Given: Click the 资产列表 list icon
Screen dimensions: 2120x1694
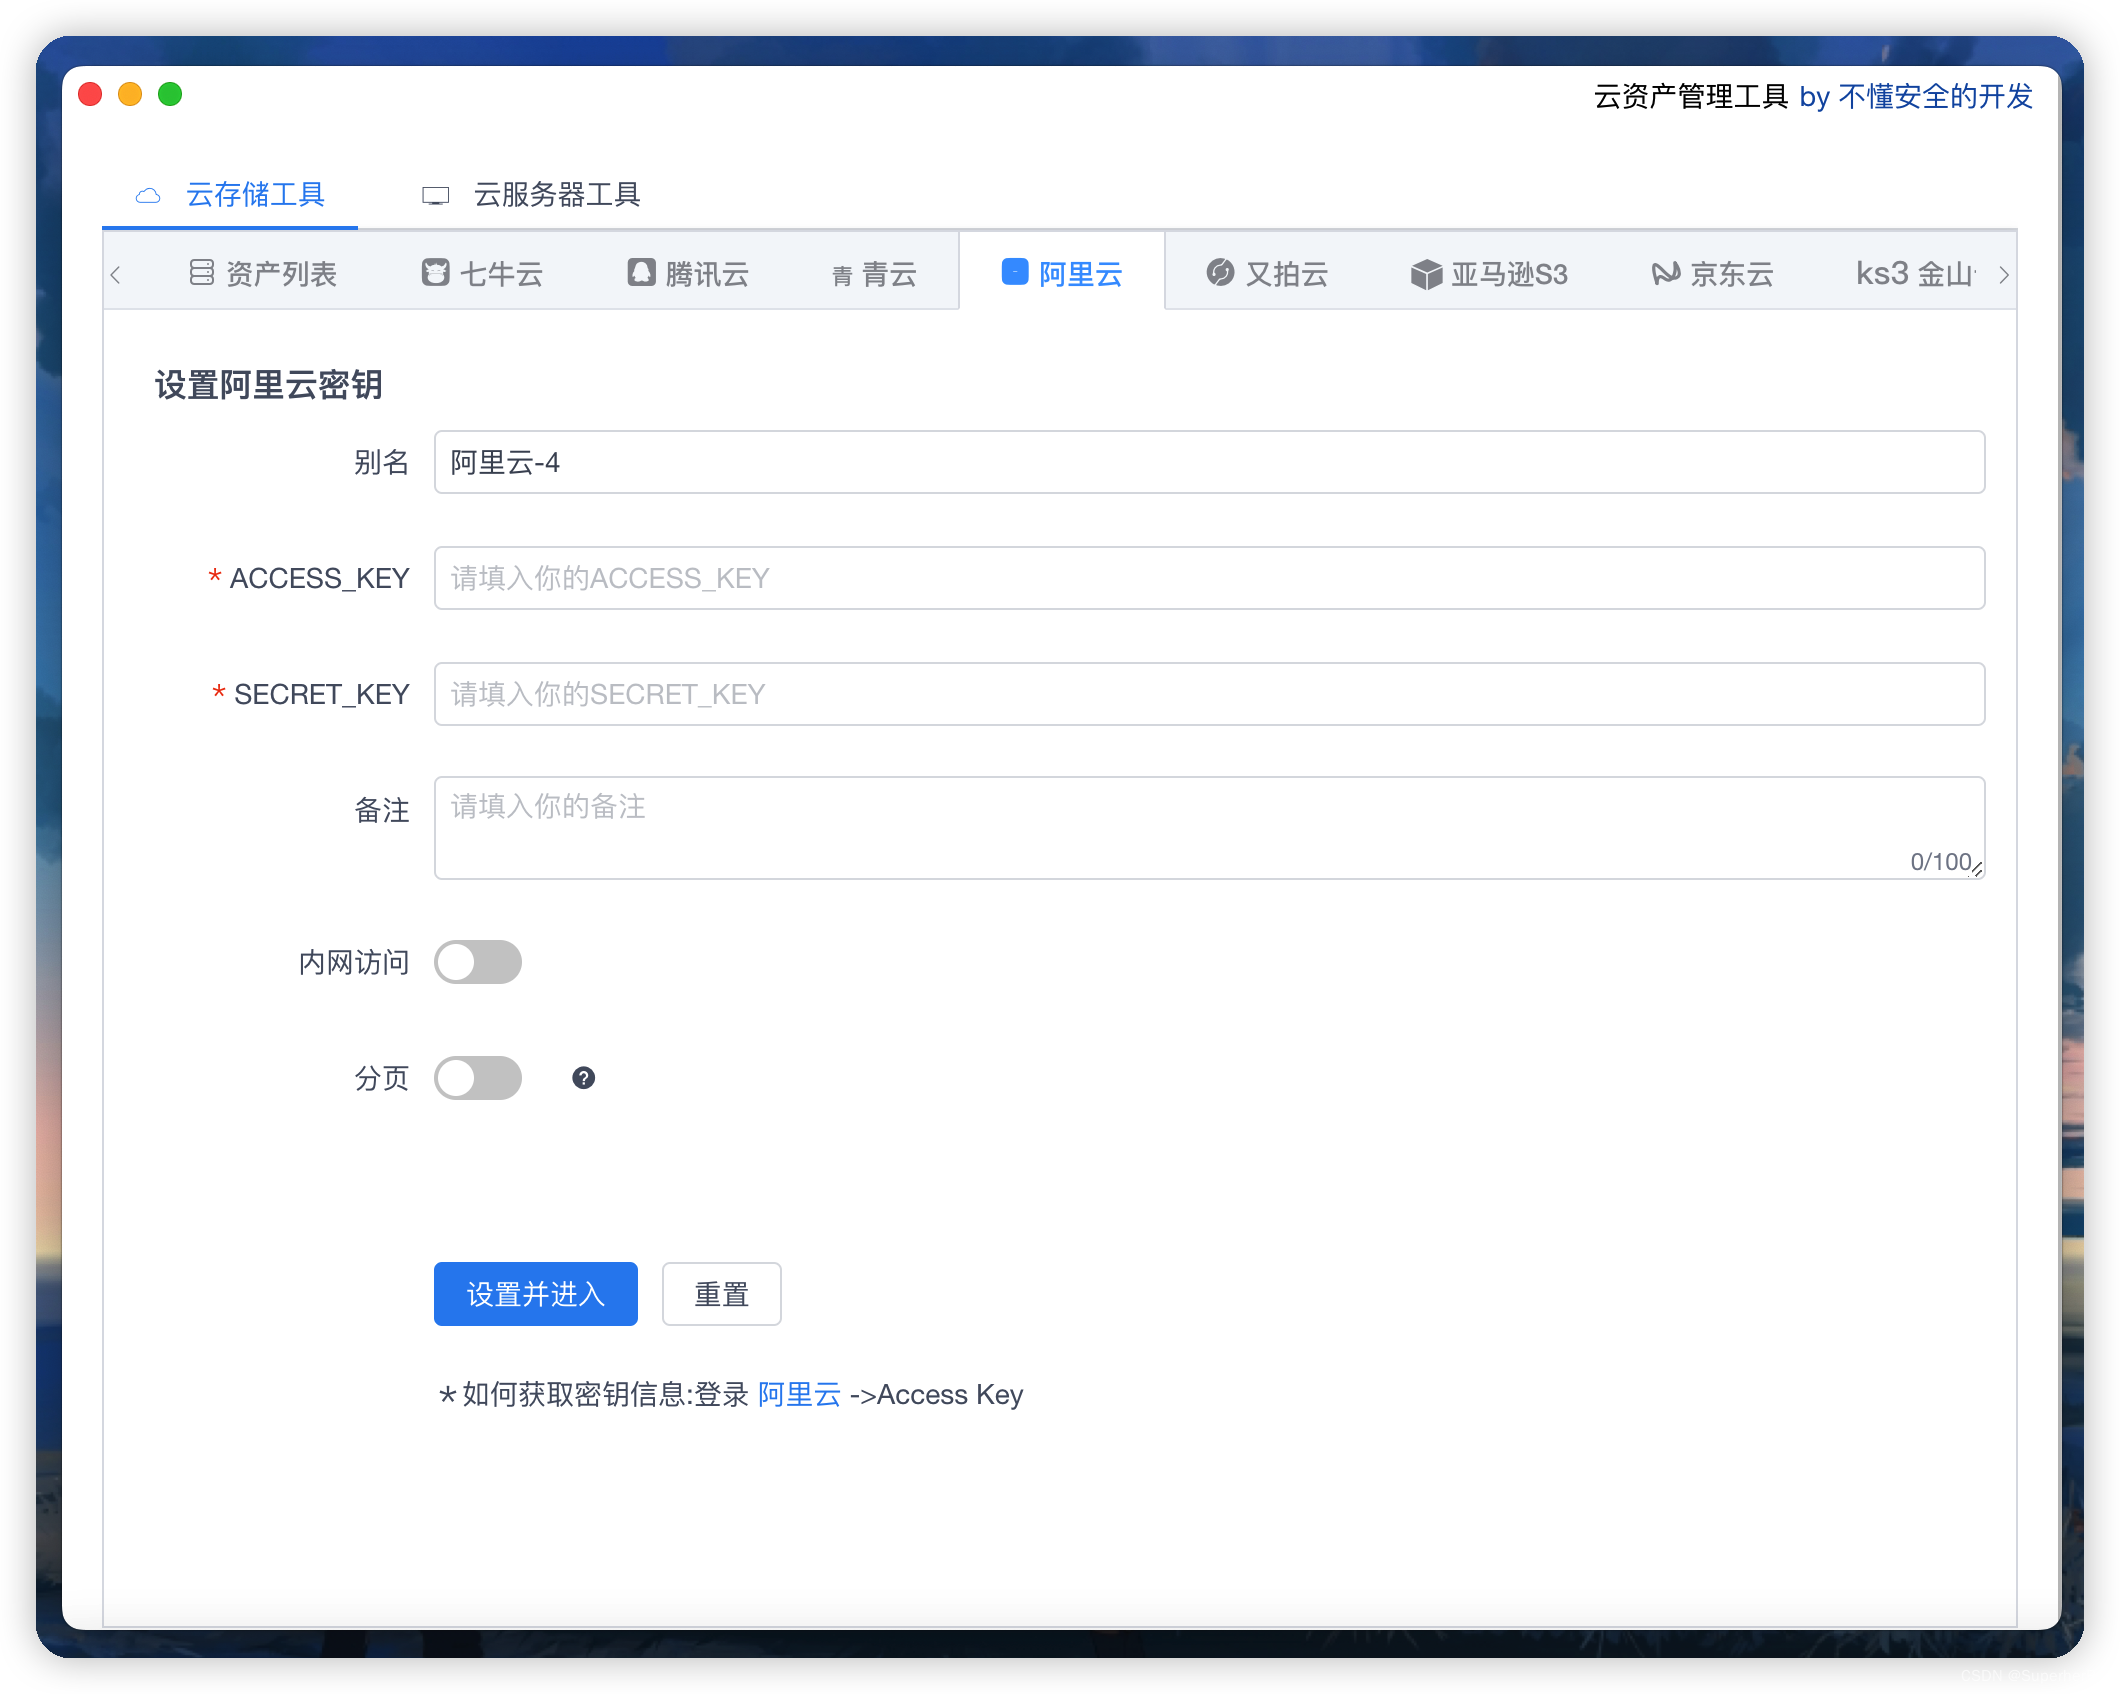Looking at the screenshot, I should point(202,271).
